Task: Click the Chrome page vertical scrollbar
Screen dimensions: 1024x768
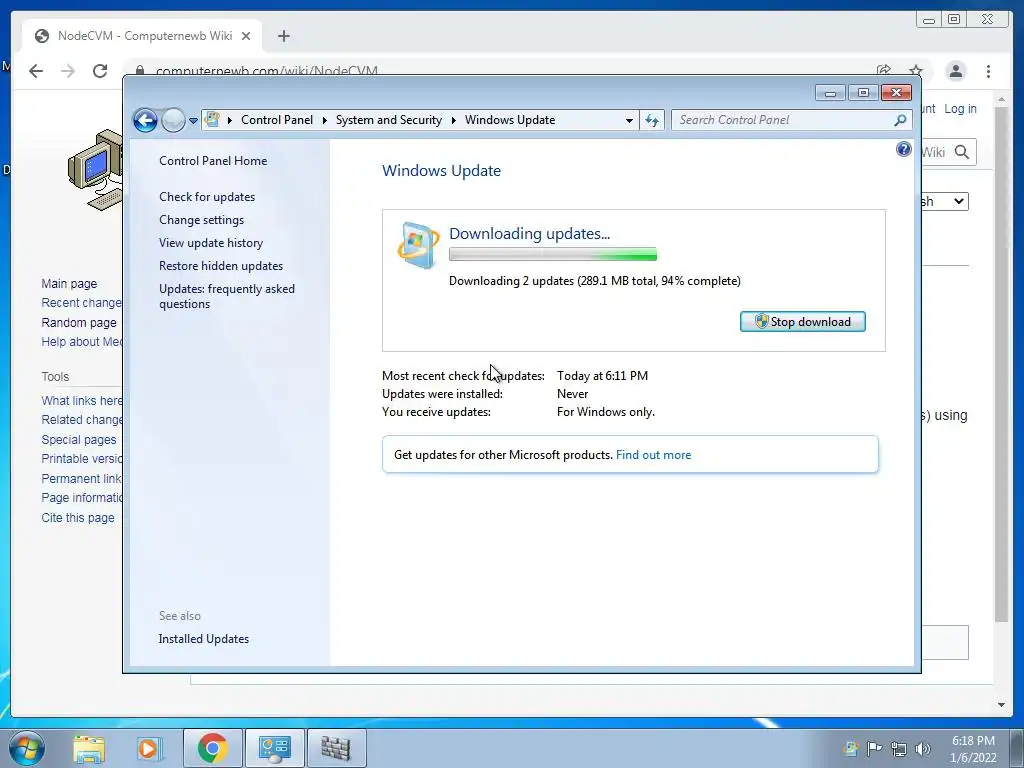Action: pos(1001,364)
